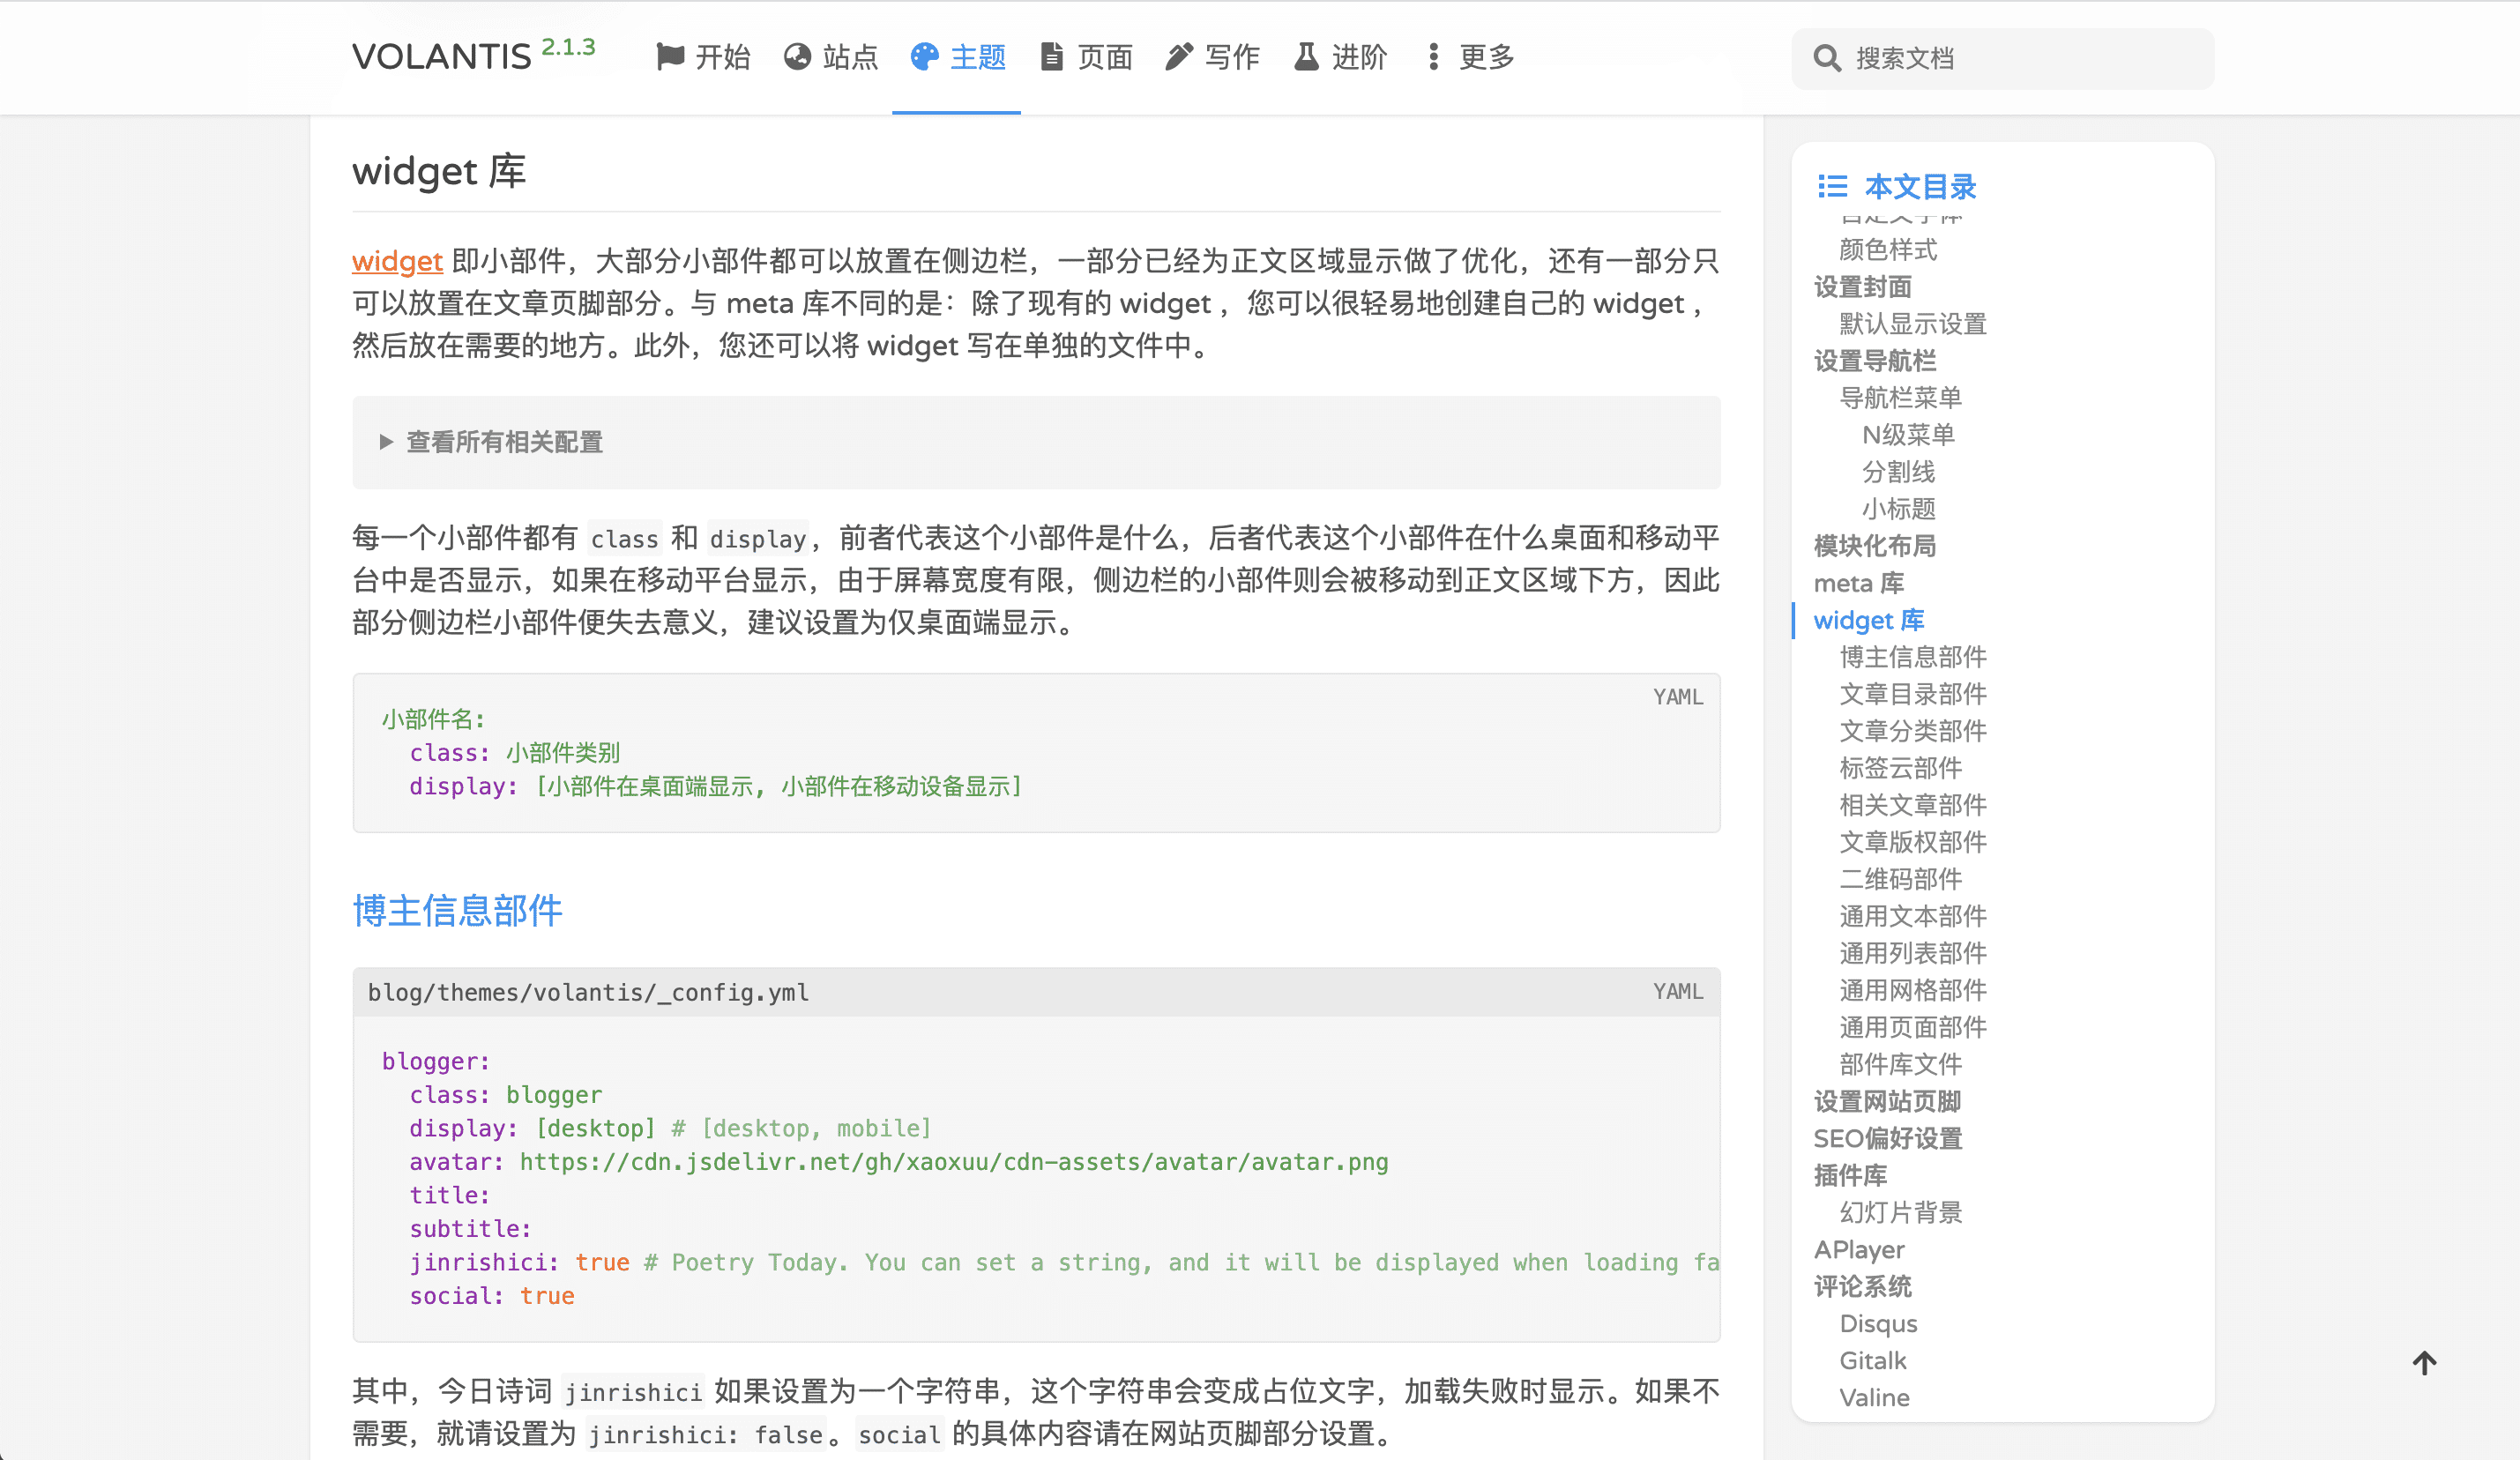
Task: Click the flag icon beside 开始
Action: click(669, 57)
